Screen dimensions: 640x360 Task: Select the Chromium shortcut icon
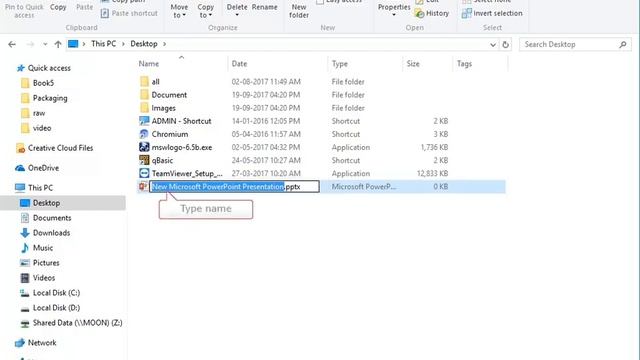[144, 134]
